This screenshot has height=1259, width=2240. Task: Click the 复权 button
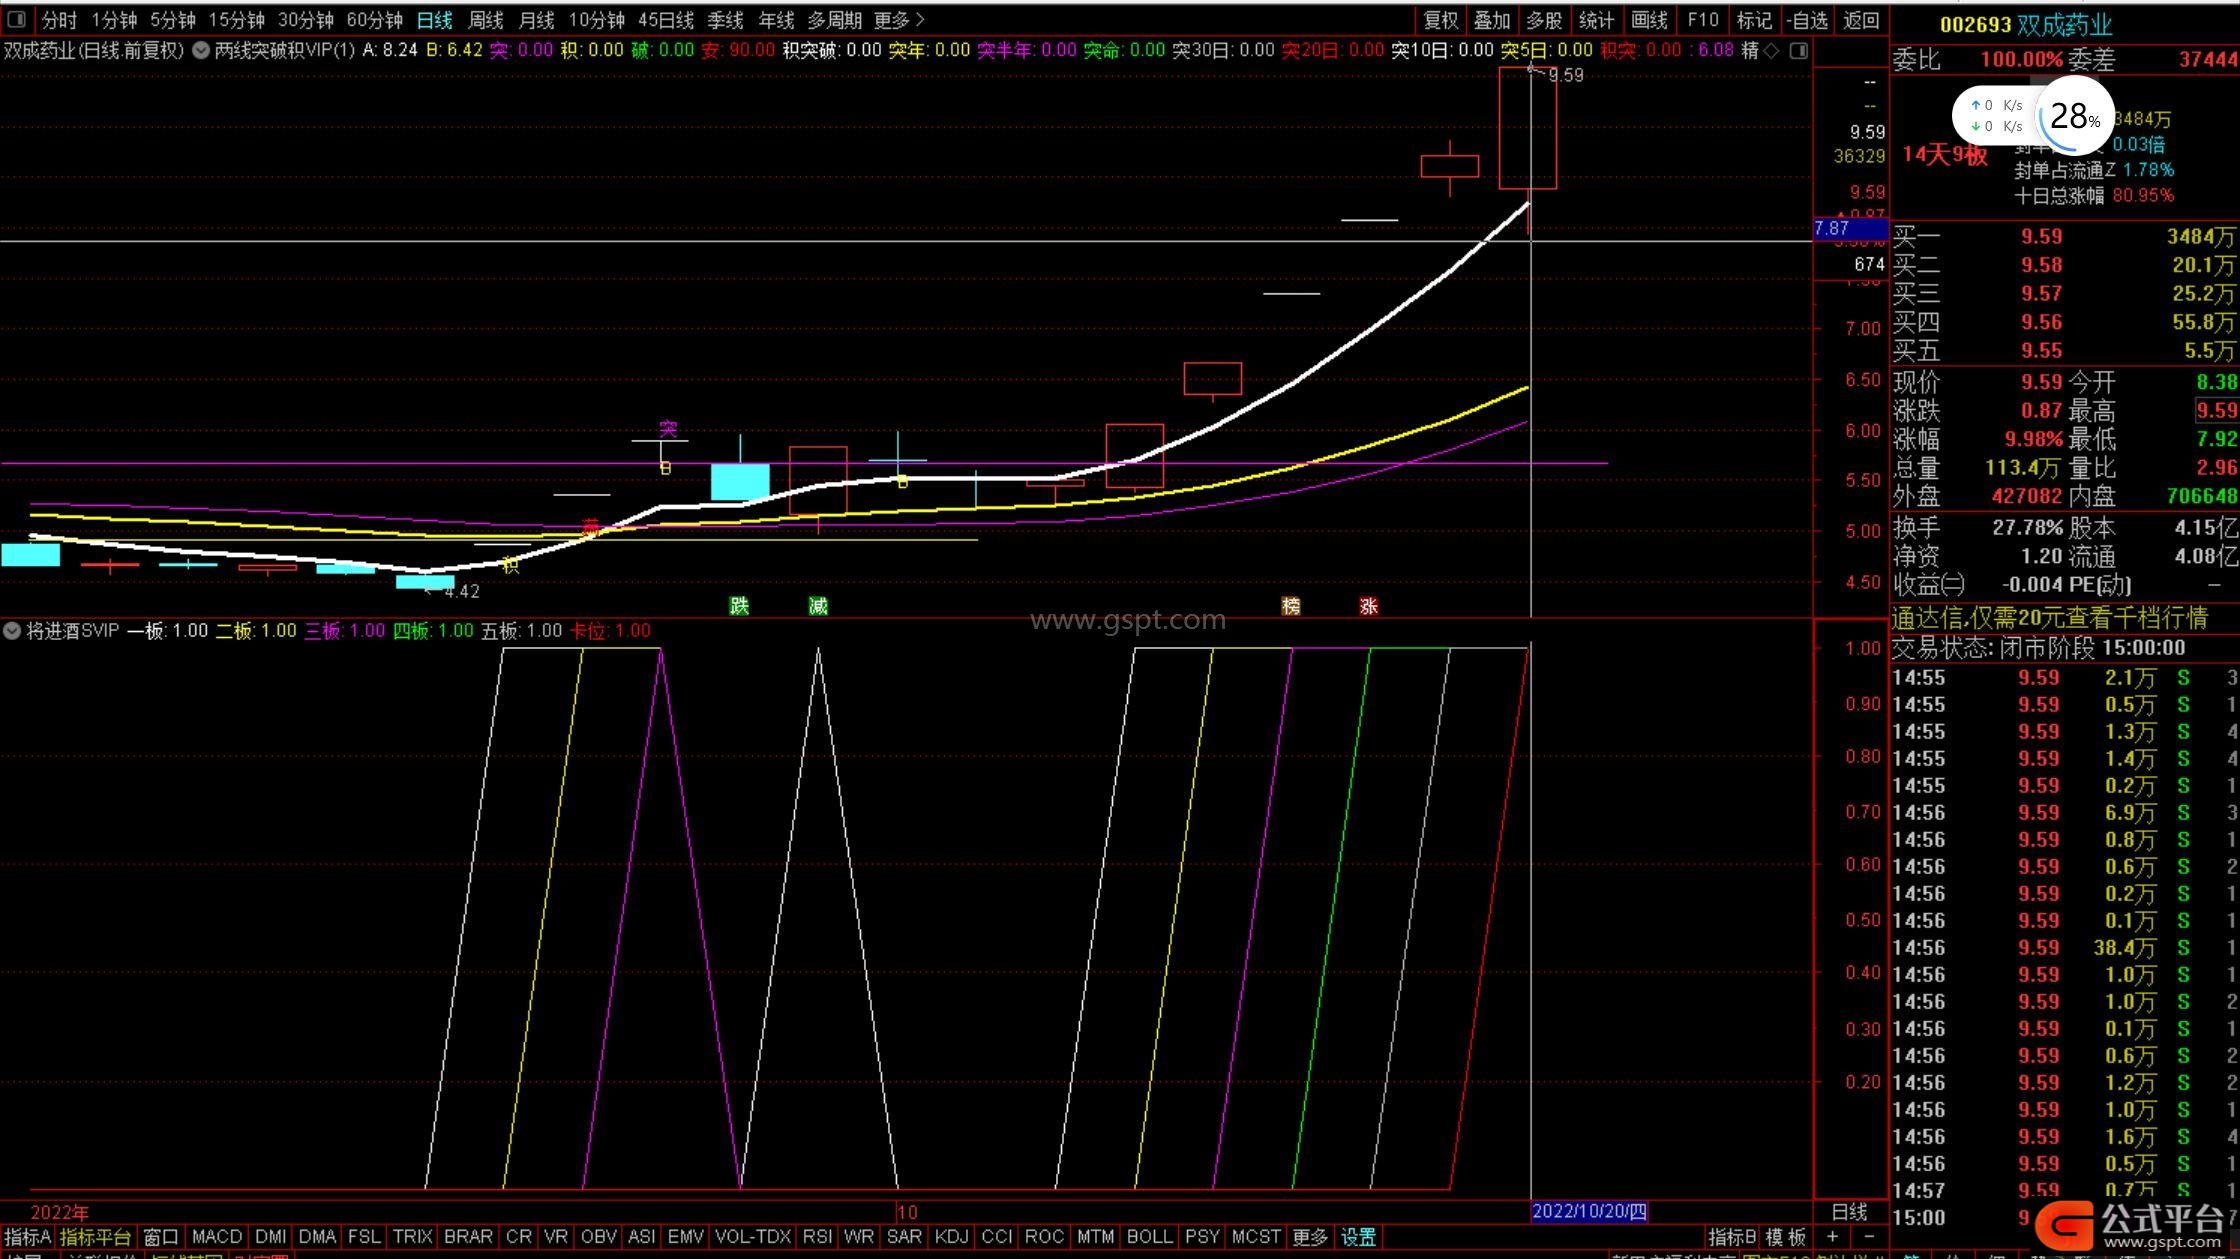tap(1441, 20)
